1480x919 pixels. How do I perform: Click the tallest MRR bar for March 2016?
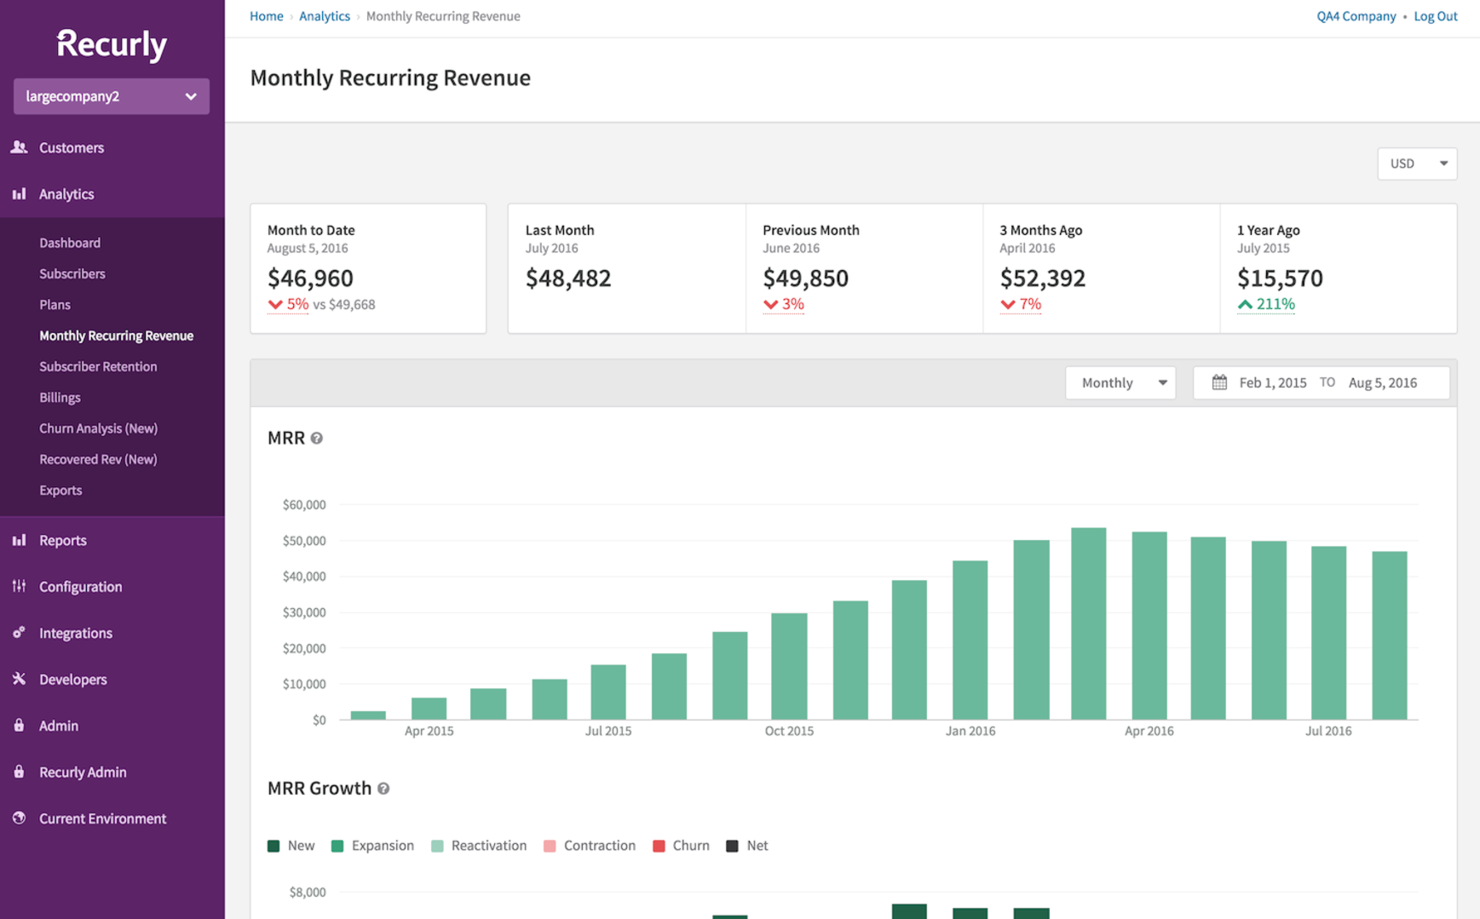(1088, 624)
